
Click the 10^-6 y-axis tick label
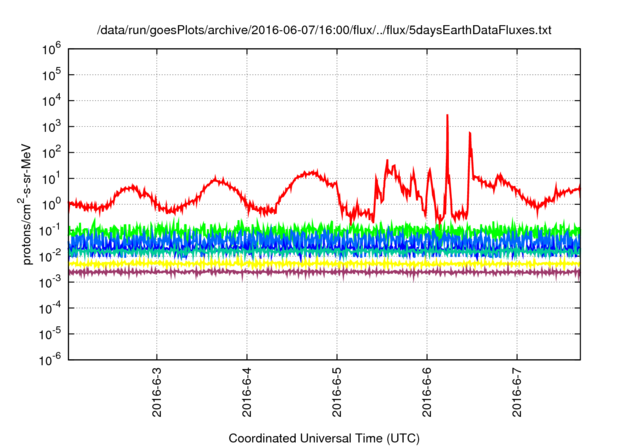[x=51, y=359]
